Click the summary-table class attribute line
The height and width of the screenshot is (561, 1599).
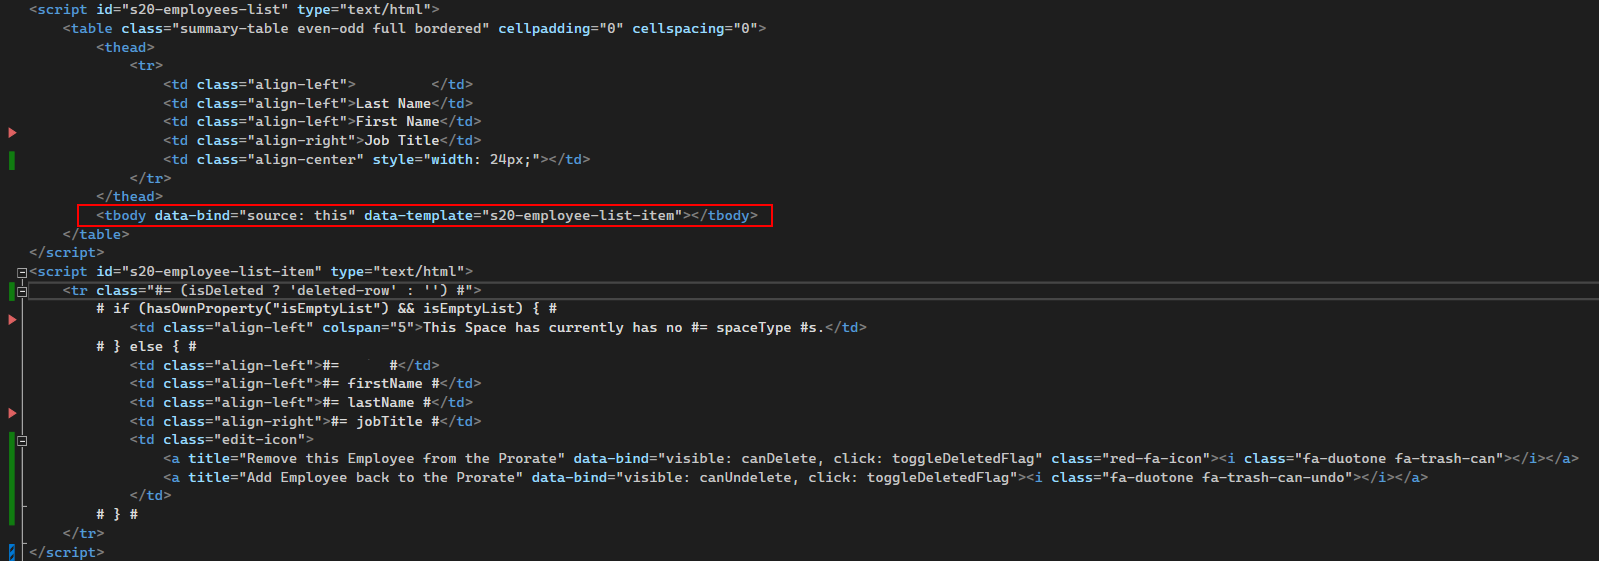point(414,29)
